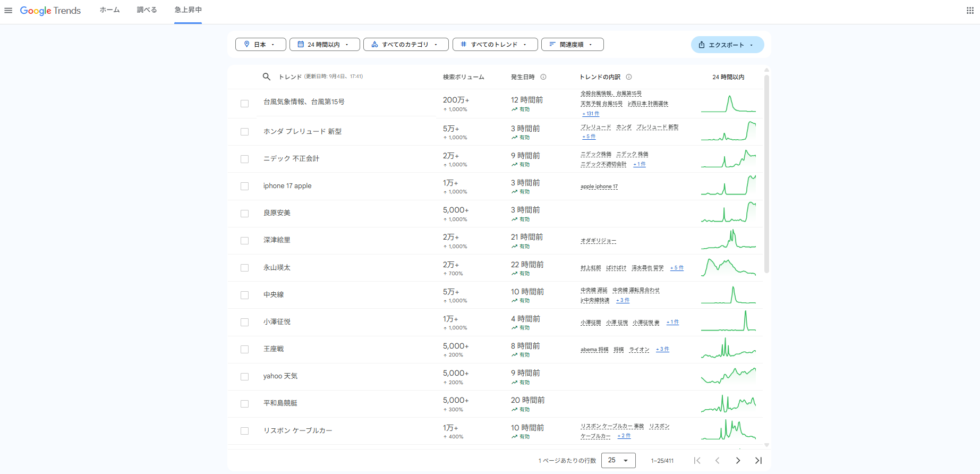Click the abema 将棋 breakdown term
Viewport: 980px width, 474px height.
pos(593,350)
